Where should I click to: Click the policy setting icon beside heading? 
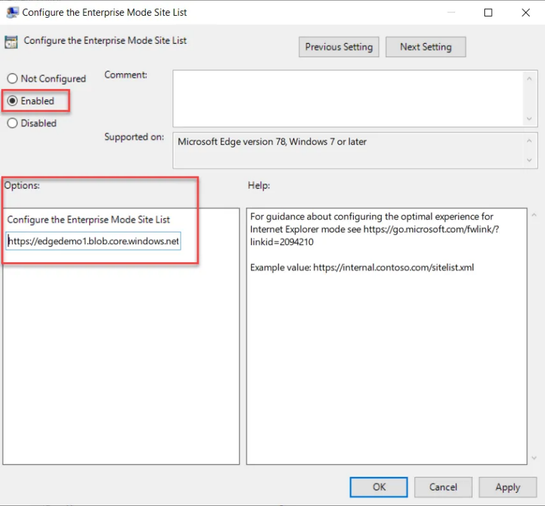[11, 42]
